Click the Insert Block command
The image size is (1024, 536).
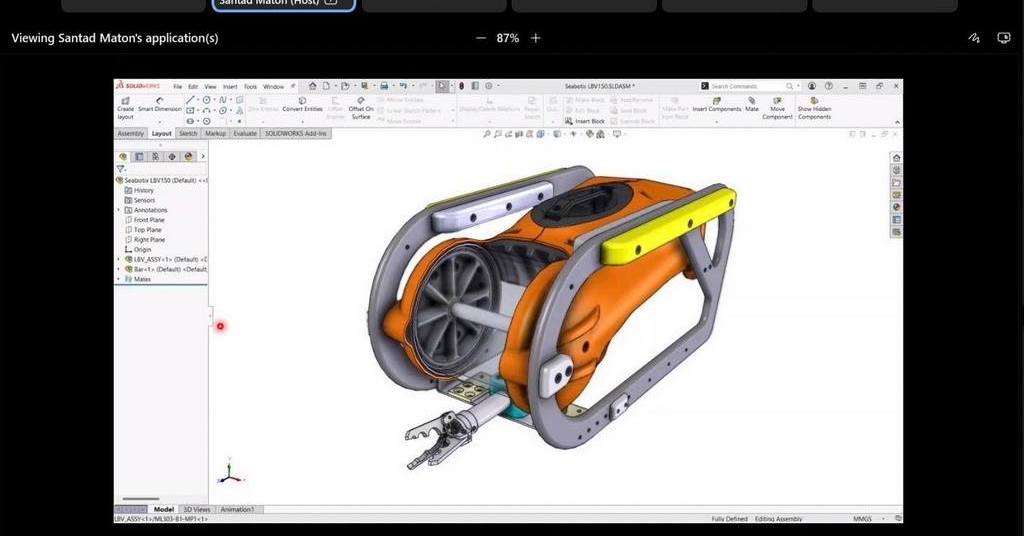585,121
